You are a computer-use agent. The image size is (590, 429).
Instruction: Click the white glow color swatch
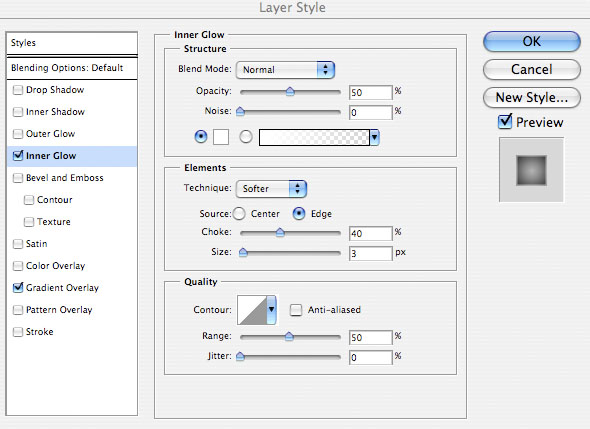[221, 137]
